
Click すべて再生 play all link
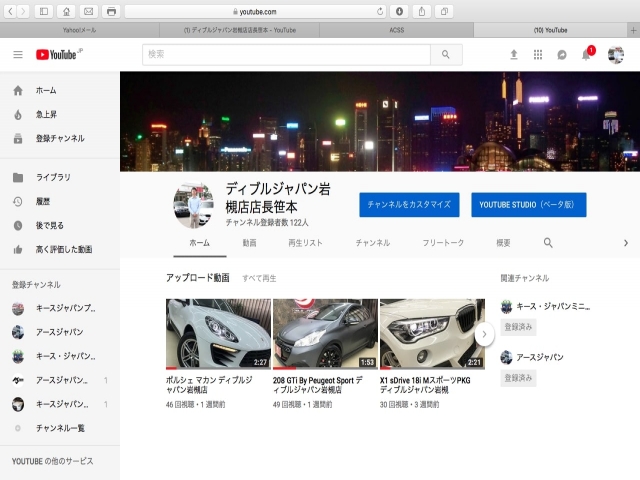pyautogui.click(x=259, y=278)
